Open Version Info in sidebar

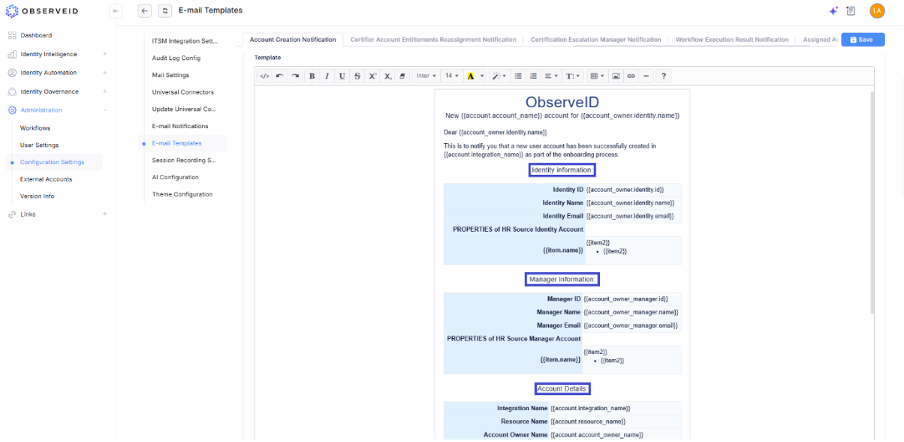(x=37, y=197)
